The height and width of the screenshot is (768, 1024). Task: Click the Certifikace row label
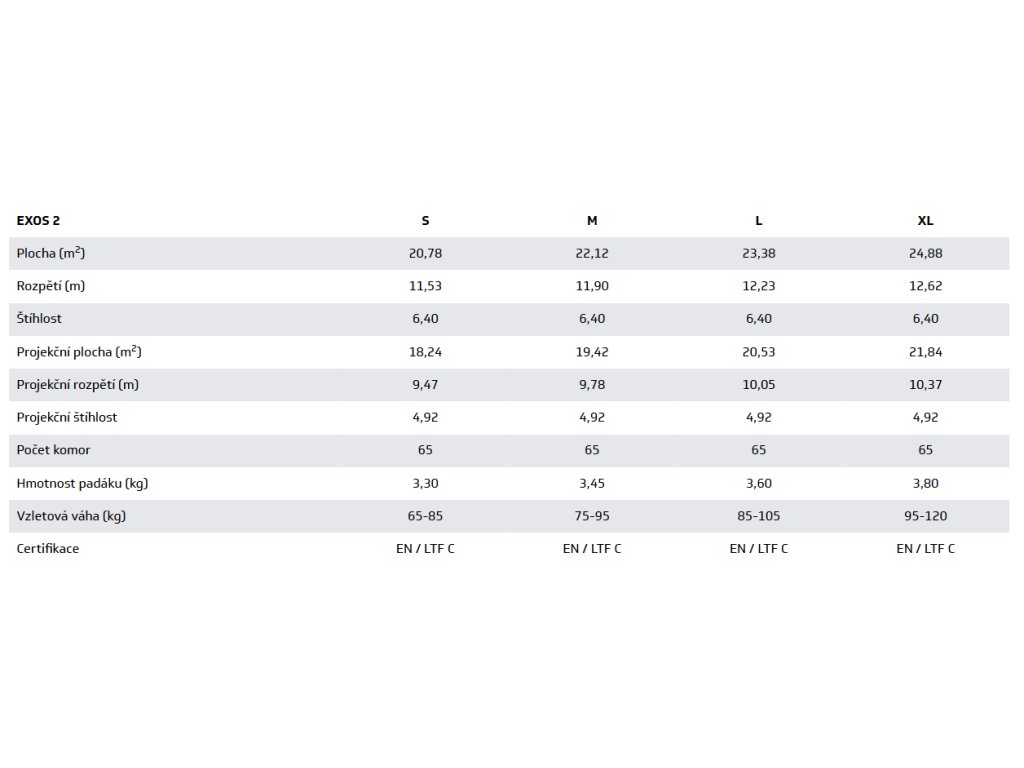click(x=48, y=549)
